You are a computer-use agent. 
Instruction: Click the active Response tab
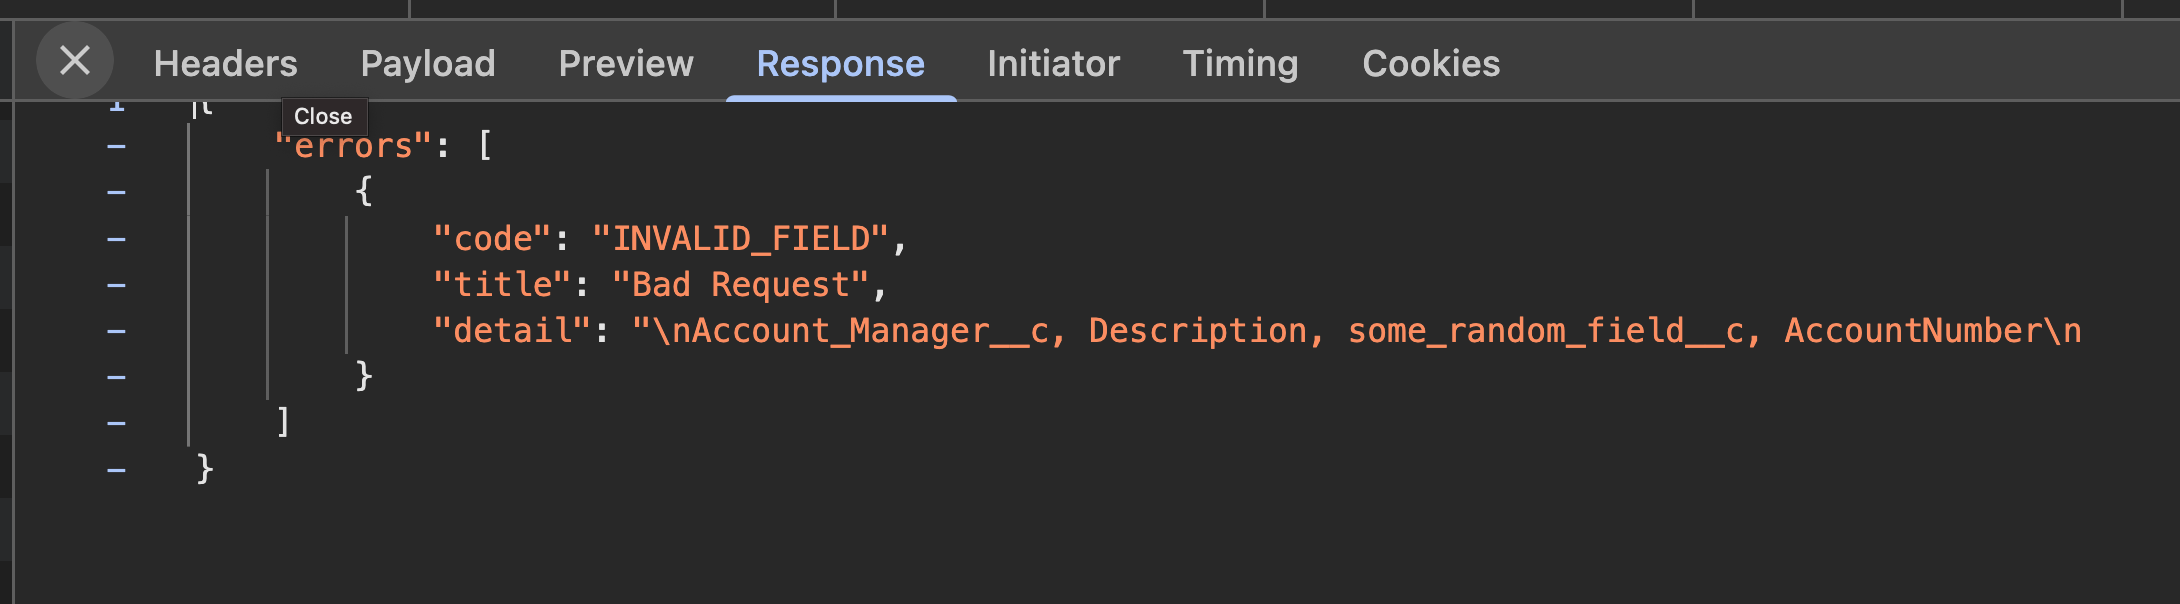[x=840, y=64]
